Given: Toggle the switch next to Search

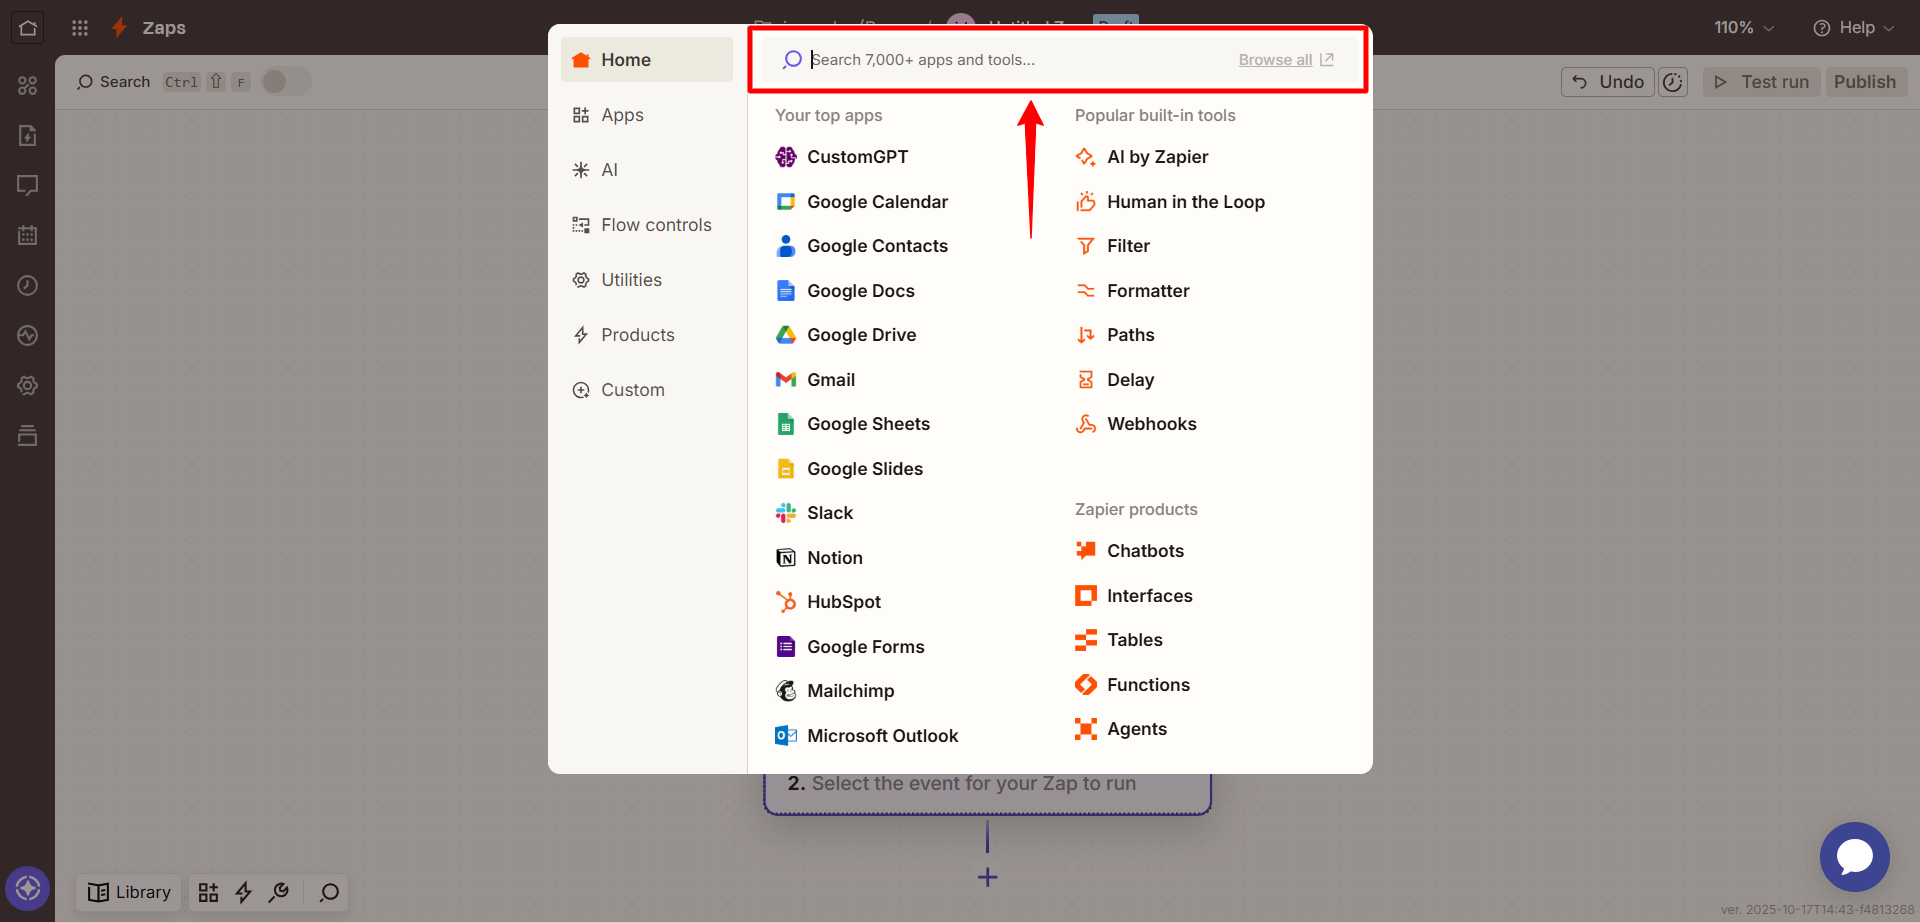Looking at the screenshot, I should pos(286,81).
